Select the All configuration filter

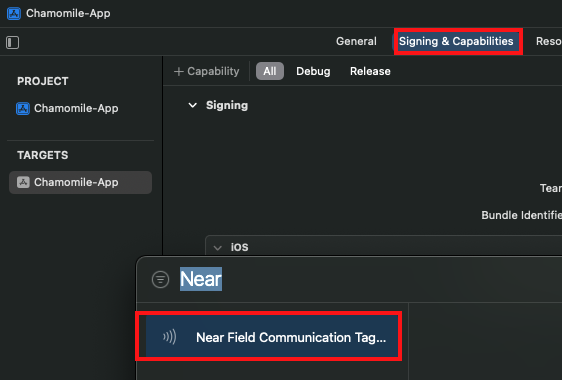coord(270,71)
